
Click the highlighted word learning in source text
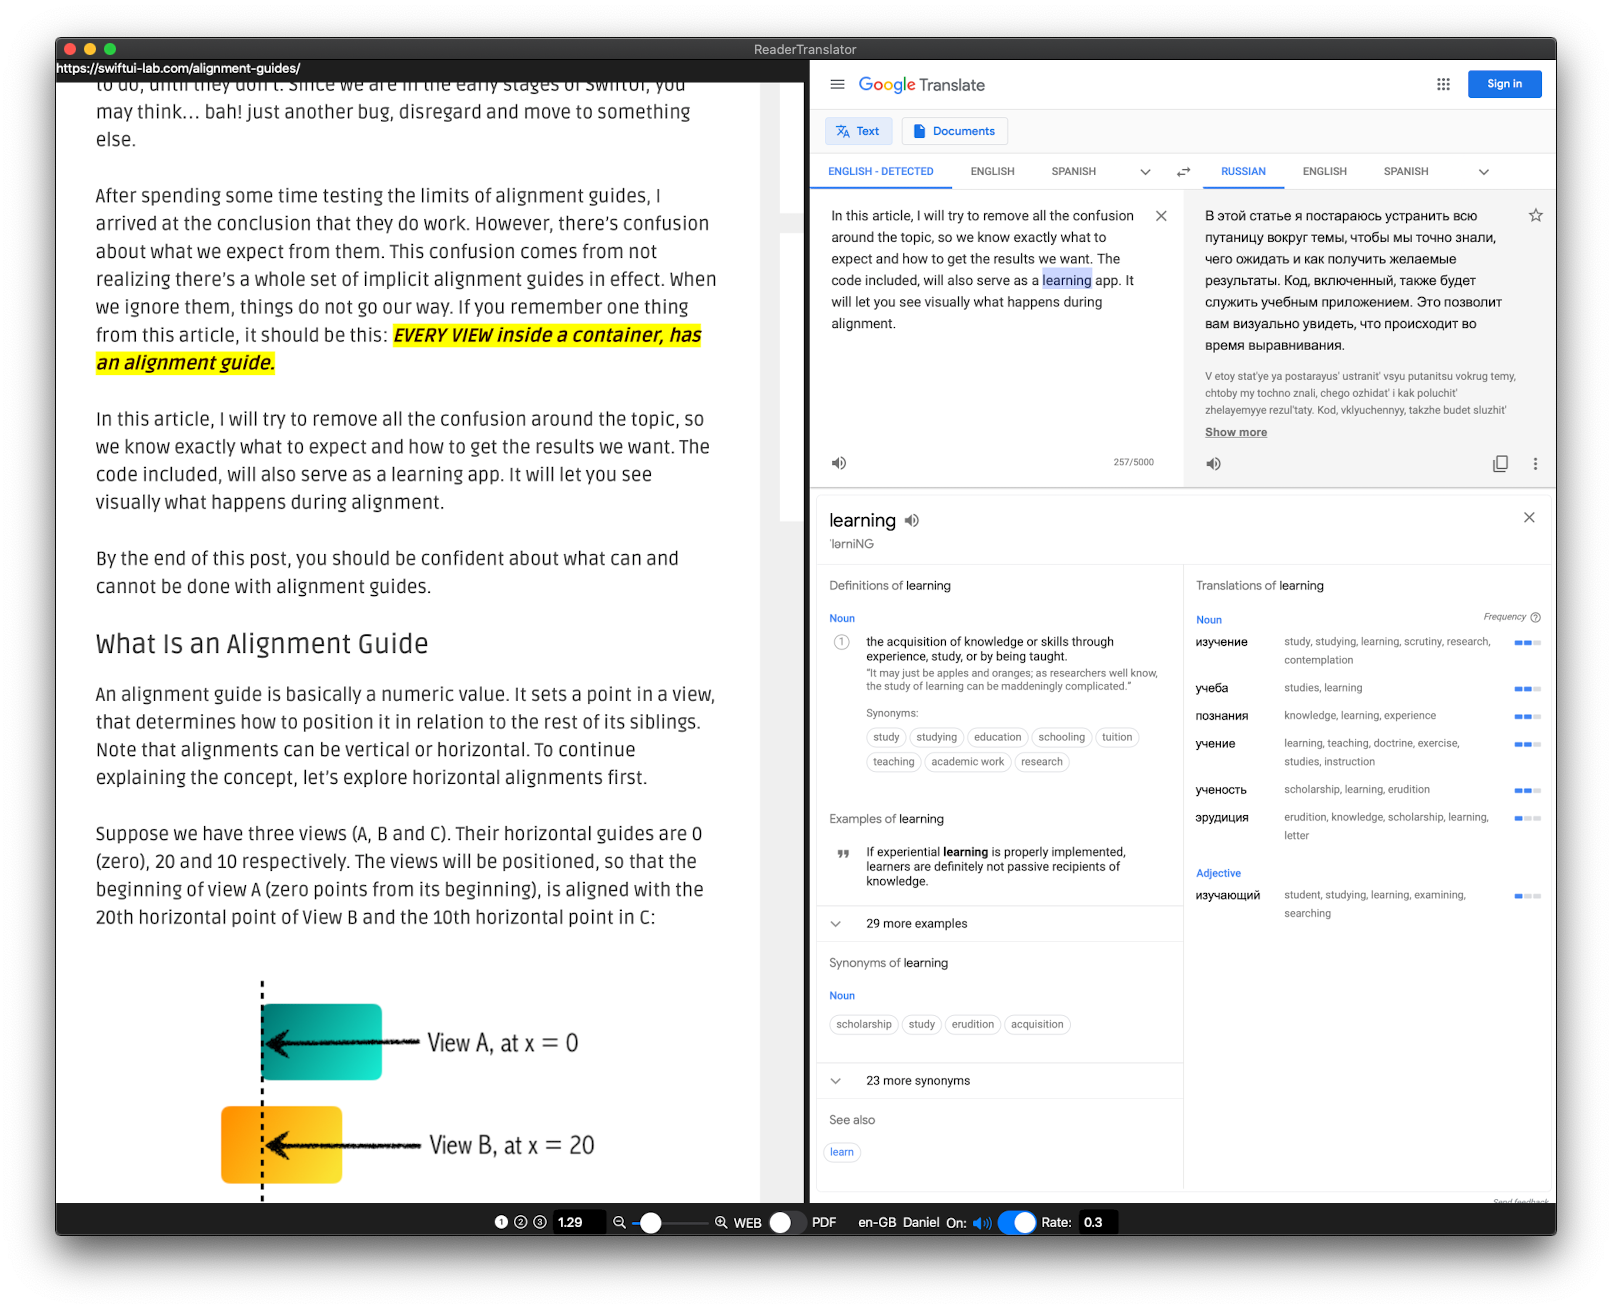coord(1066,280)
